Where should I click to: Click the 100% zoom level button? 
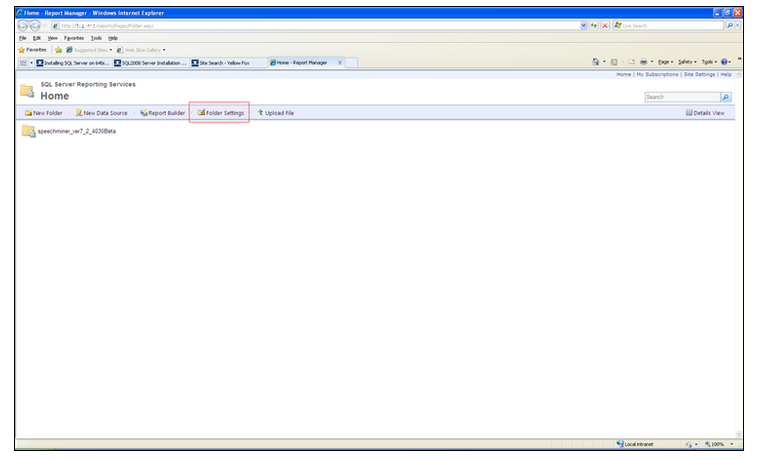point(715,444)
